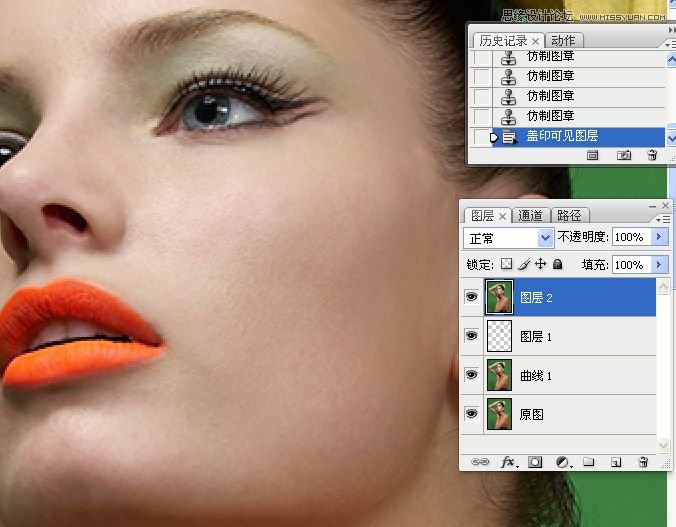676x527 pixels.
Task: Set history brush source on second 仿制图章
Action: pos(482,77)
